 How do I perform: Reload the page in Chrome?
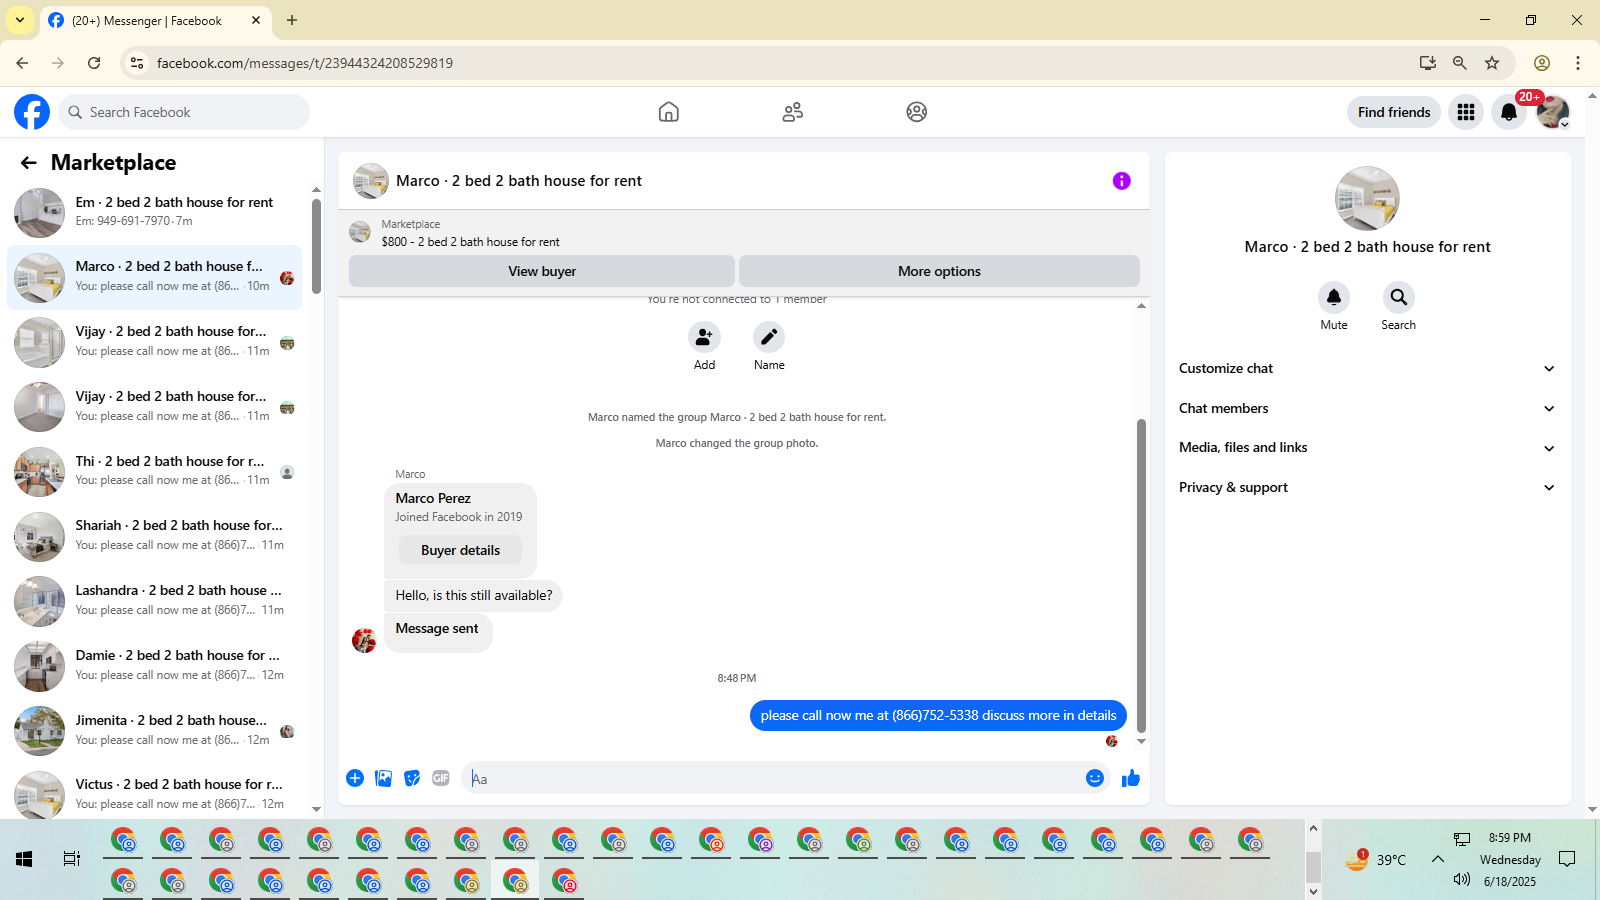coord(94,63)
